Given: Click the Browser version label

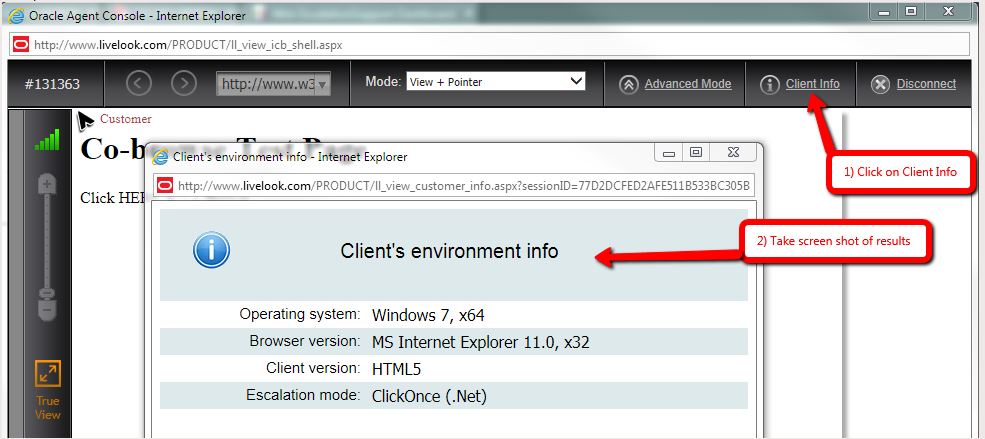Looking at the screenshot, I should (305, 341).
